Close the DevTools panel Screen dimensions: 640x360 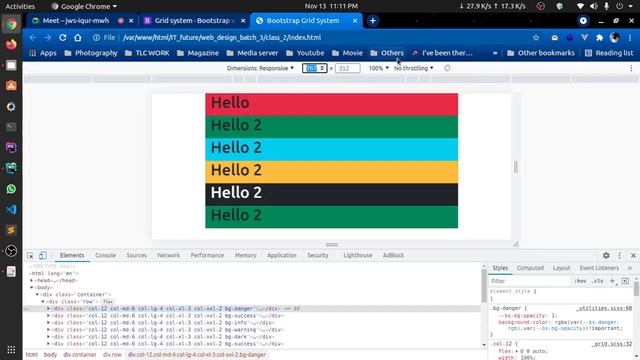click(633, 256)
